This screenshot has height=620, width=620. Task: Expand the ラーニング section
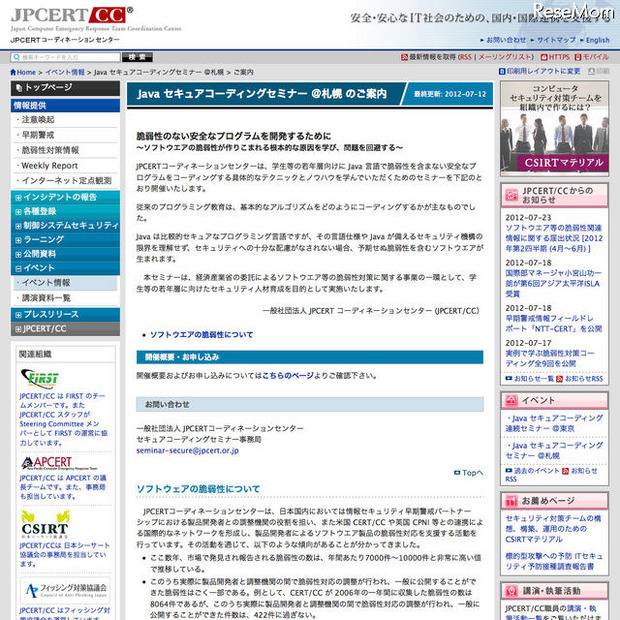[x=18, y=240]
